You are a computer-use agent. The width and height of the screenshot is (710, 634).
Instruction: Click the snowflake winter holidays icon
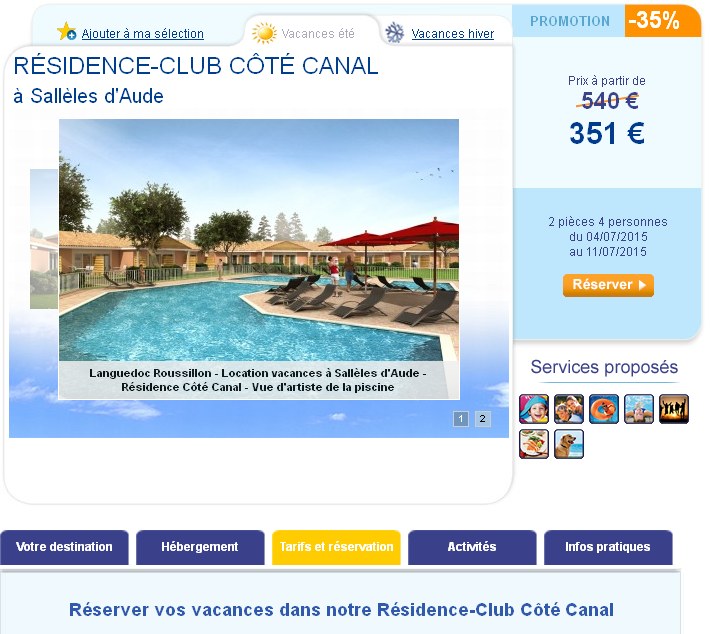pyautogui.click(x=394, y=33)
